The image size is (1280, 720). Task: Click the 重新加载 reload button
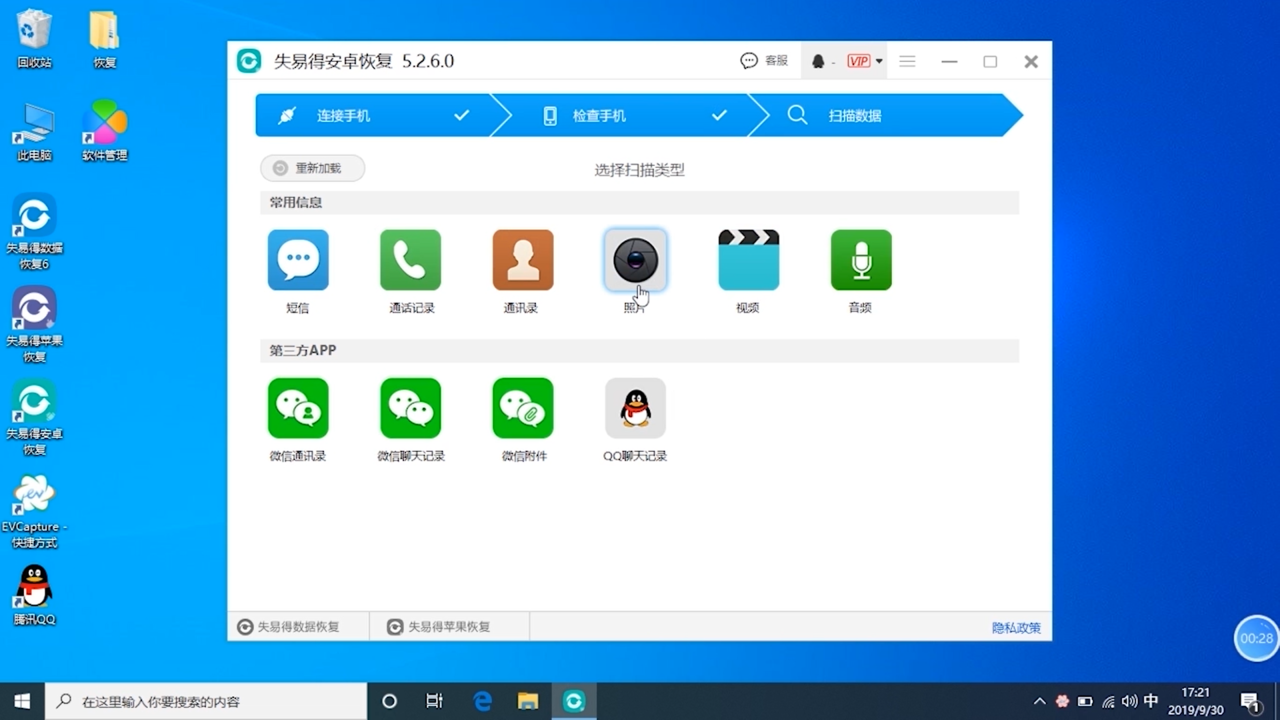[x=312, y=169]
